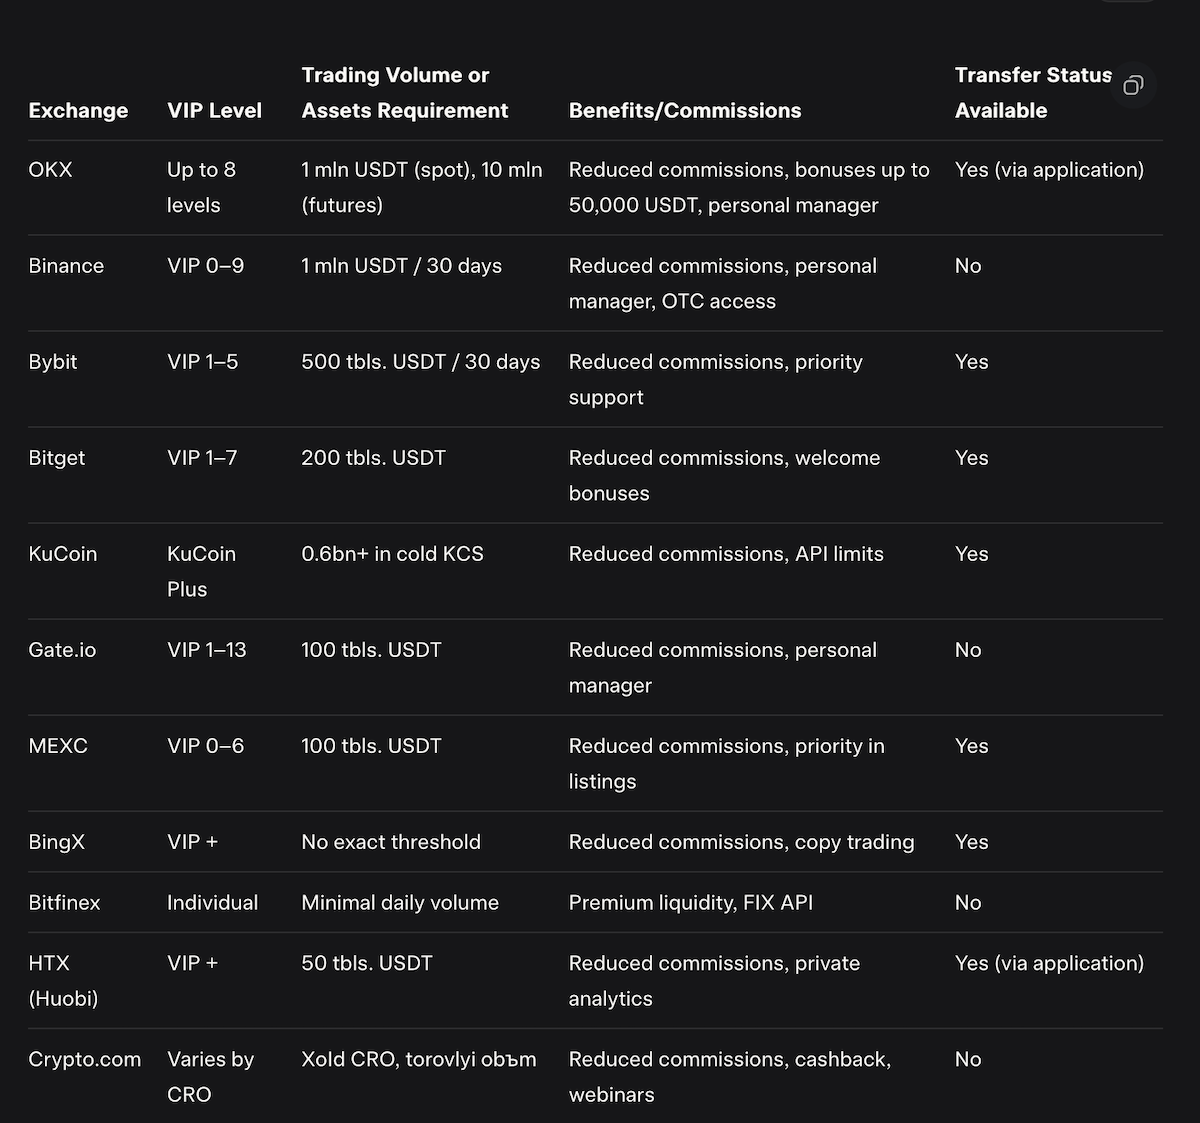This screenshot has width=1200, height=1123.
Task: Select the 'OKX' exchange cell
Action: tap(51, 170)
